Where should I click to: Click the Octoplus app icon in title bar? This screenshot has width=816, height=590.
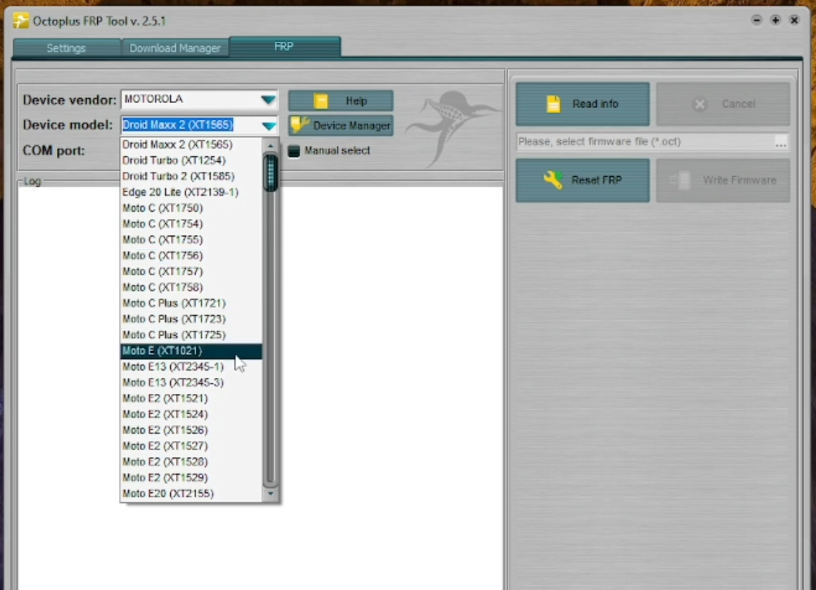click(x=21, y=21)
